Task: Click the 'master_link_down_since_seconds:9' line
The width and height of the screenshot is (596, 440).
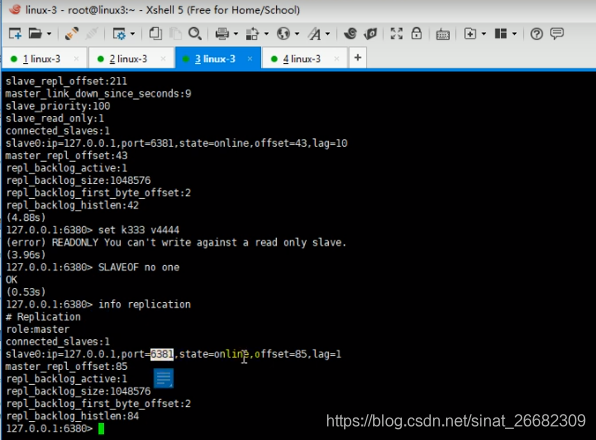Action: pyautogui.click(x=98, y=94)
